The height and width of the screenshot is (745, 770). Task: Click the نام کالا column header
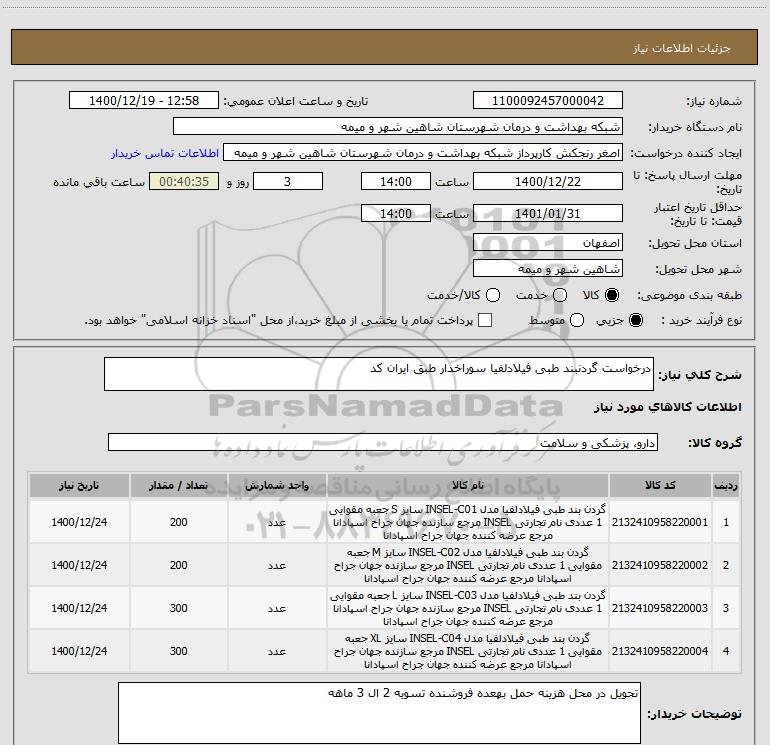pos(468,486)
